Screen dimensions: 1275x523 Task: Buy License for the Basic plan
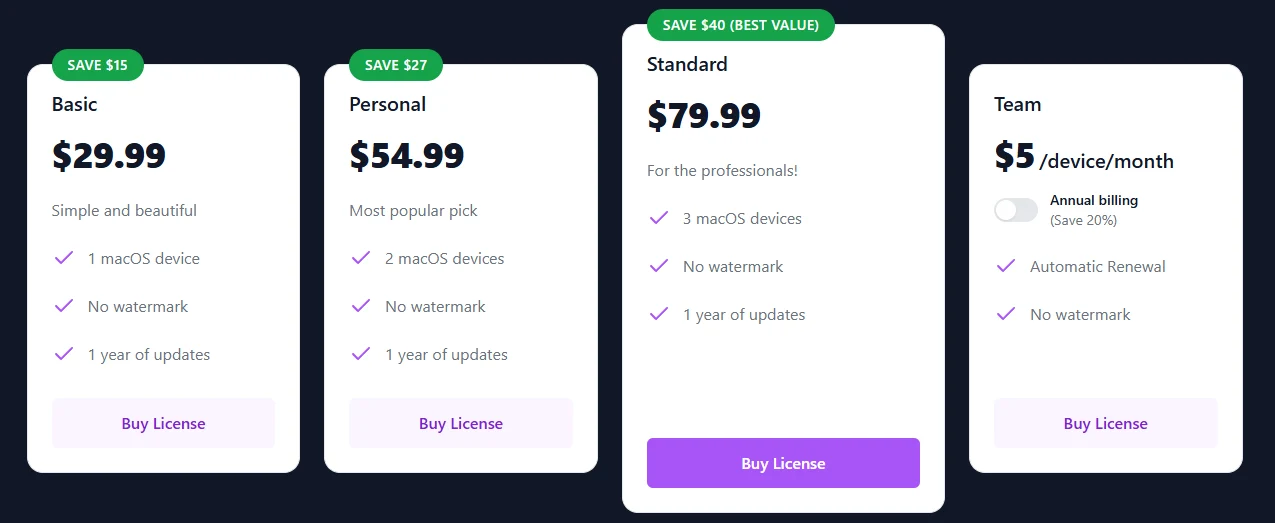[x=163, y=423]
